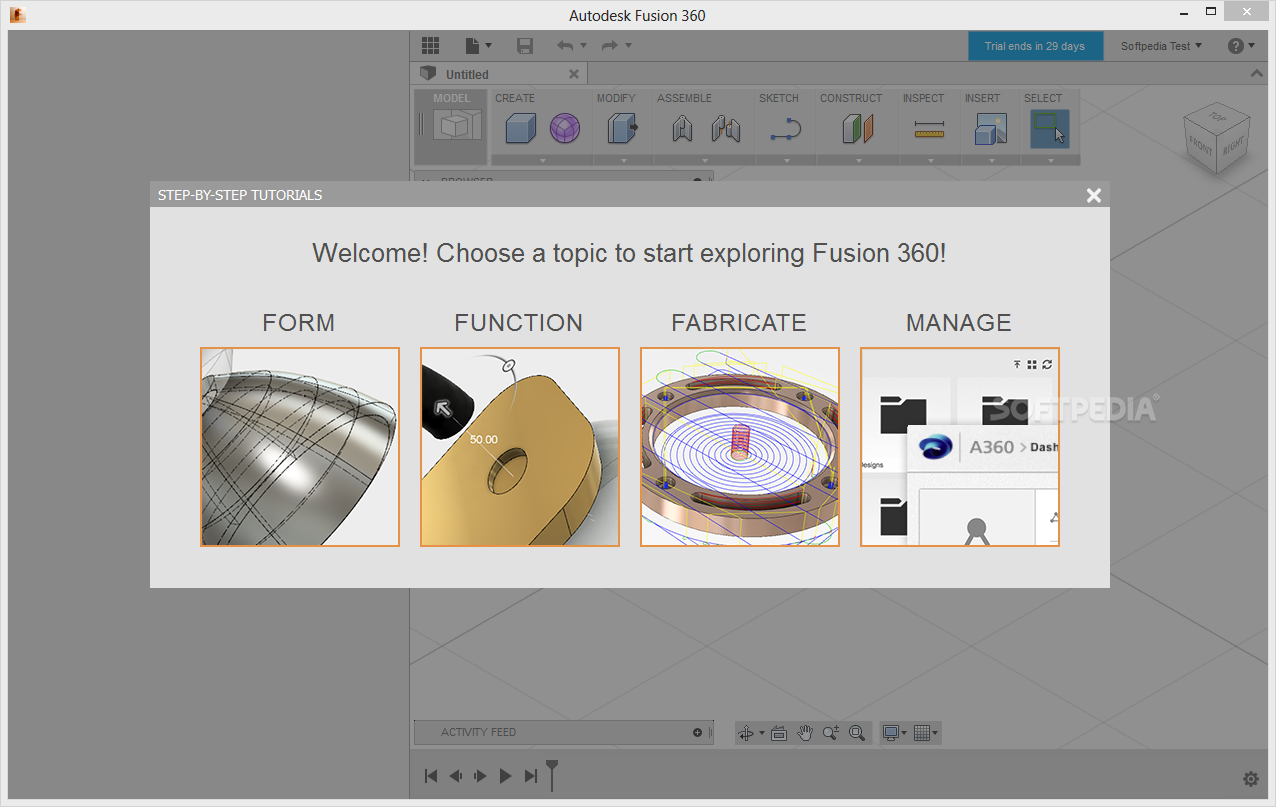Image resolution: width=1276 pixels, height=807 pixels.
Task: Expand the dropdown arrow beneath INSERT tool
Action: pos(990,160)
